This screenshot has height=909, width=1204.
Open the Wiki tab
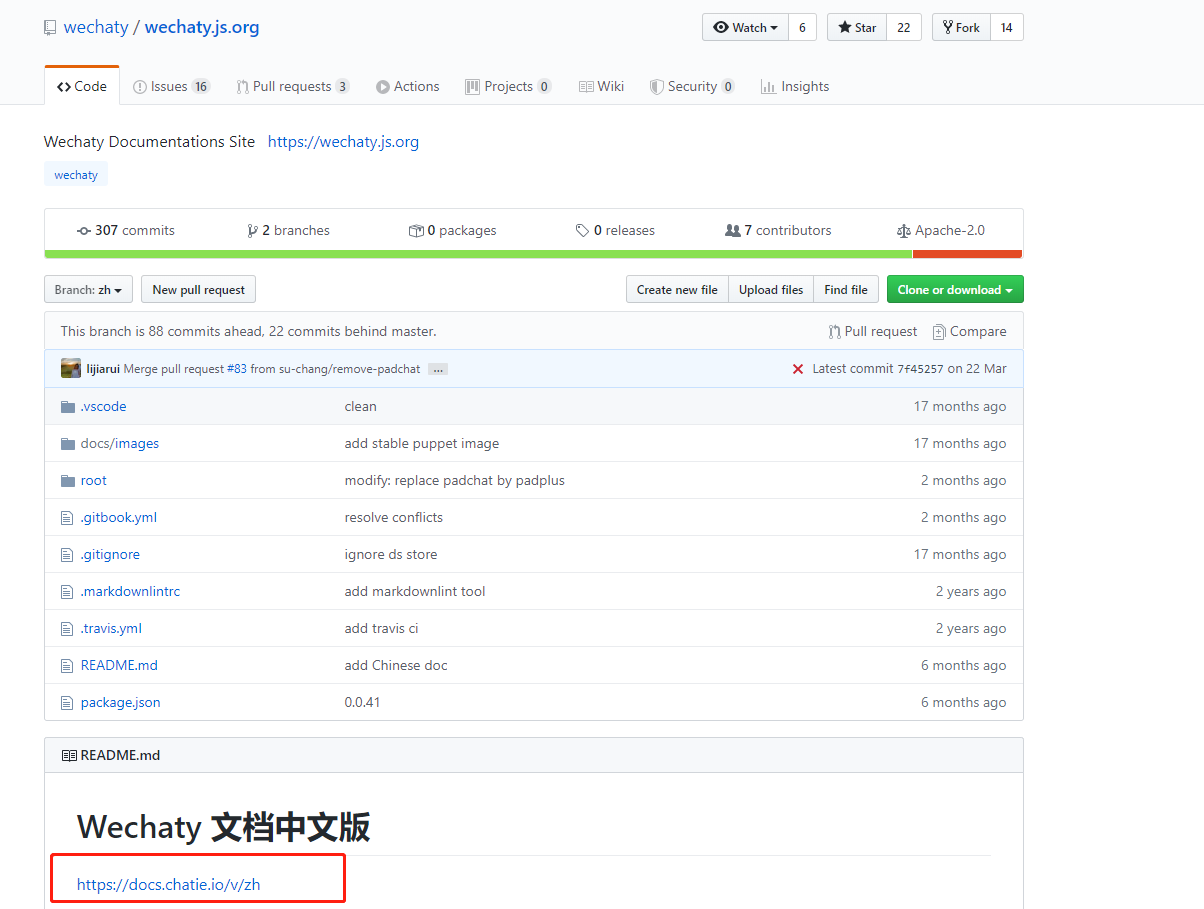601,86
